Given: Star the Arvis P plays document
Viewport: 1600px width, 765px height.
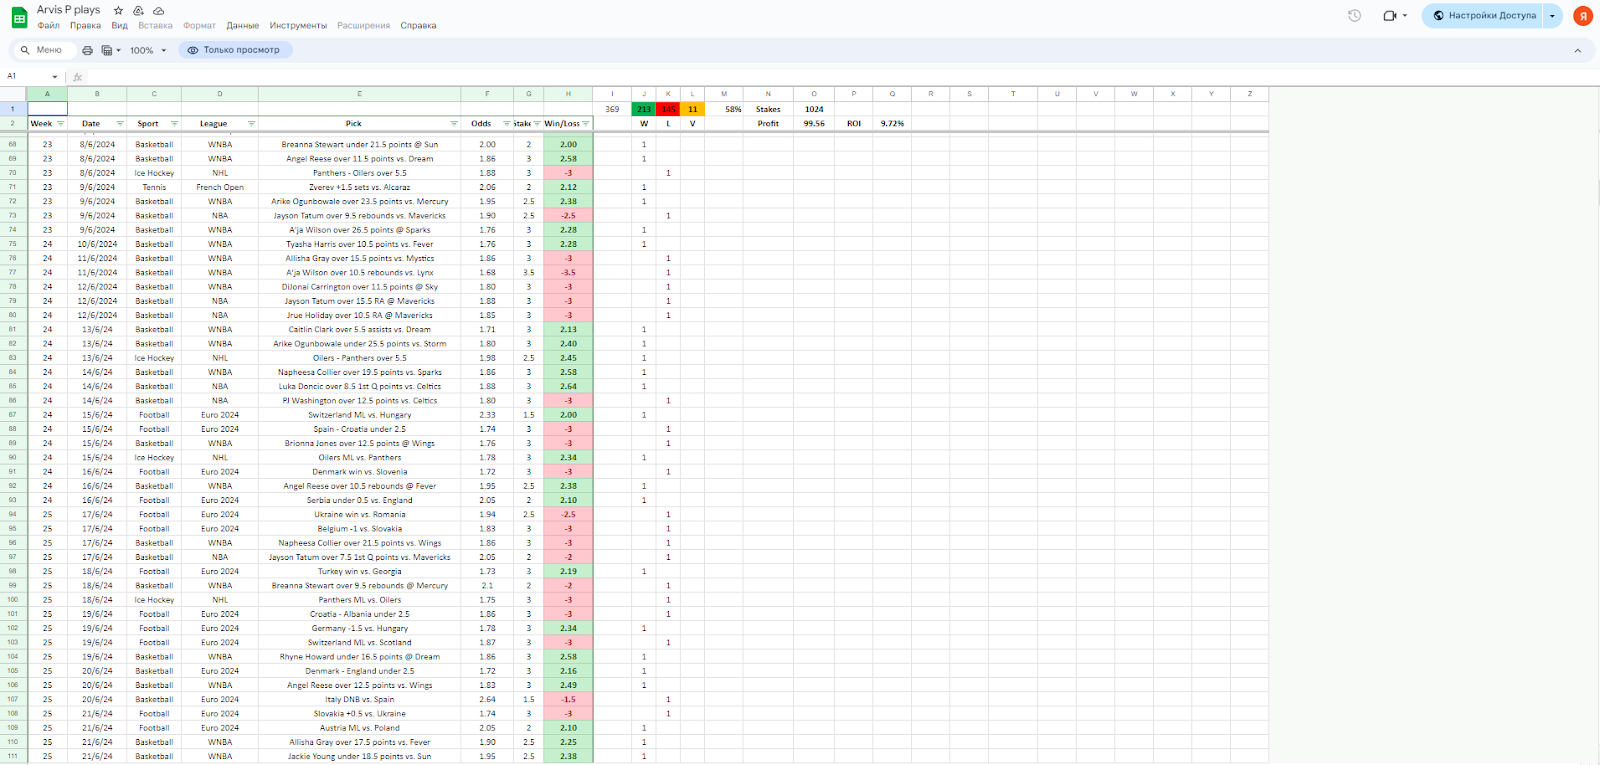Looking at the screenshot, I should pyautogui.click(x=118, y=10).
